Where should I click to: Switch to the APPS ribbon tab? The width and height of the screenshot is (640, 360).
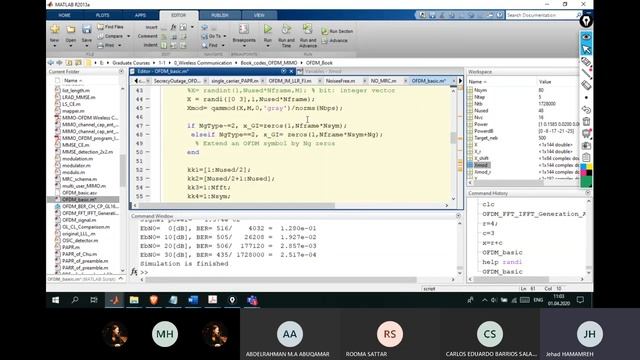[x=140, y=15]
